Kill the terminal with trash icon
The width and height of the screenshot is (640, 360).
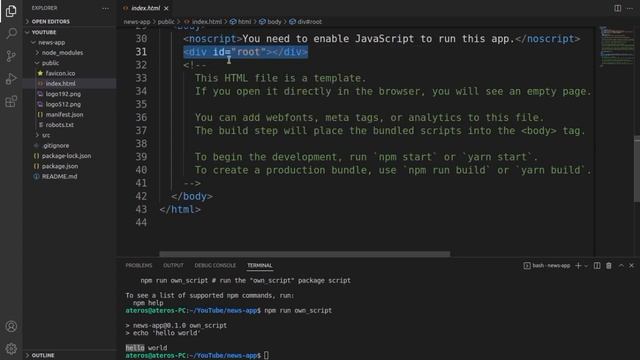(609, 266)
